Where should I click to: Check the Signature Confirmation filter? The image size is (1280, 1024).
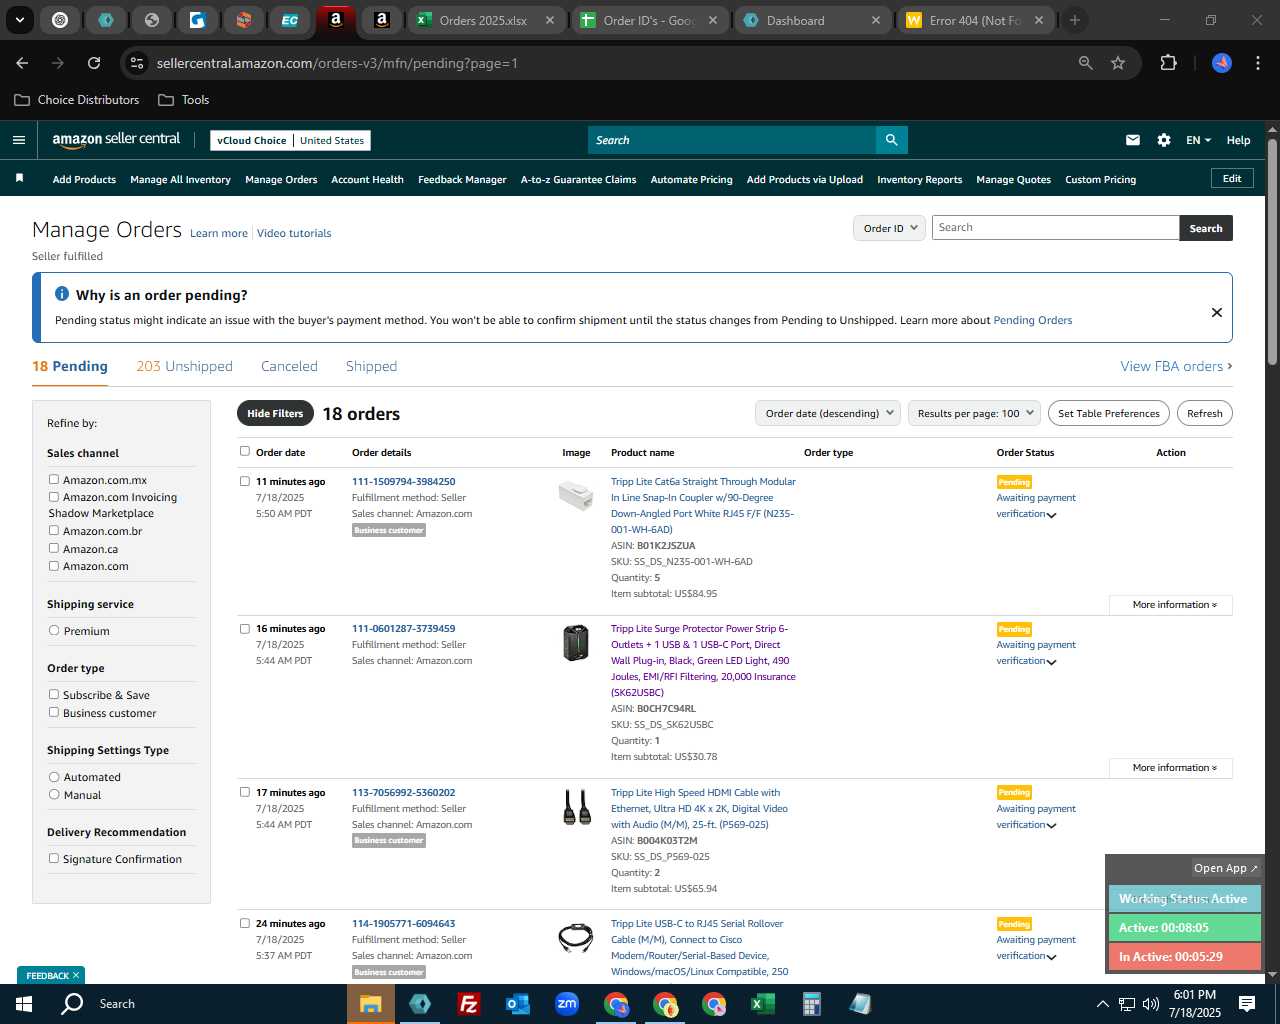click(54, 858)
